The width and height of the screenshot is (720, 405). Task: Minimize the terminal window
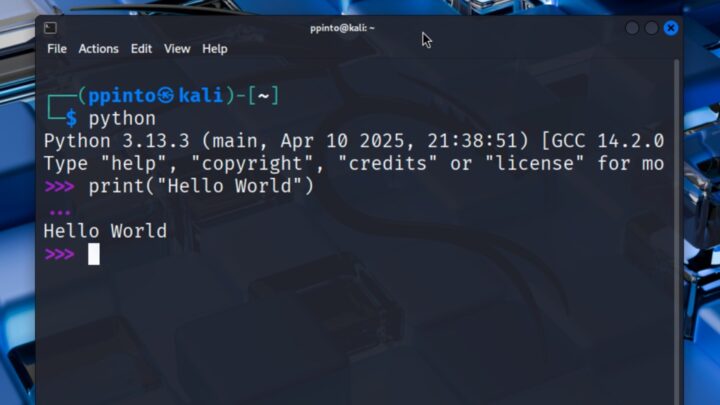coord(632,28)
